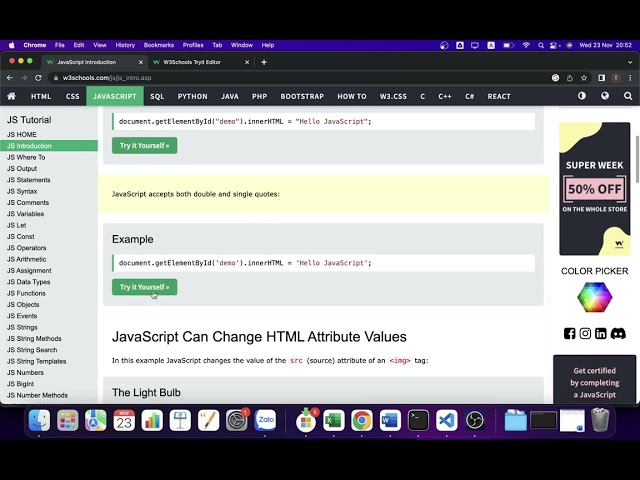Go back with the browser back arrow
The image size is (640, 480).
(10, 78)
